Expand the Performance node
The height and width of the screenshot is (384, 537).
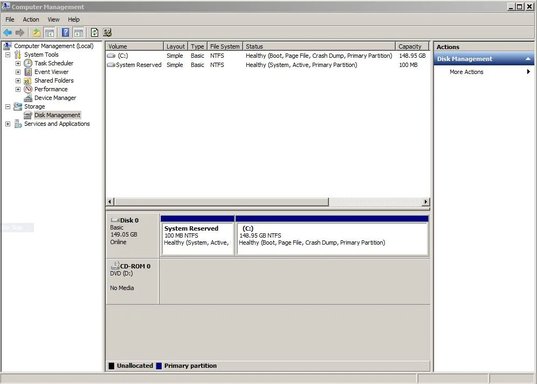coord(18,89)
